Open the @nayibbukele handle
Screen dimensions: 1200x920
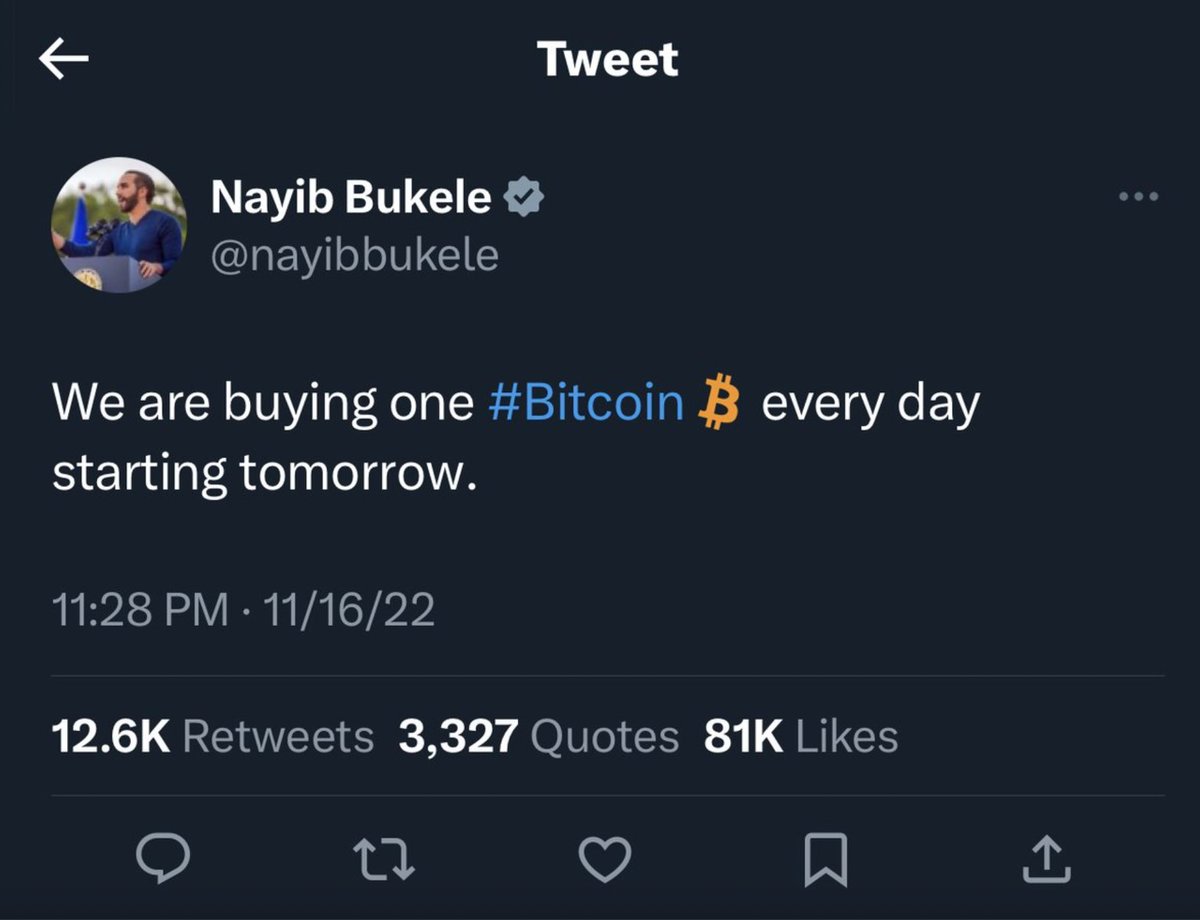coord(354,256)
